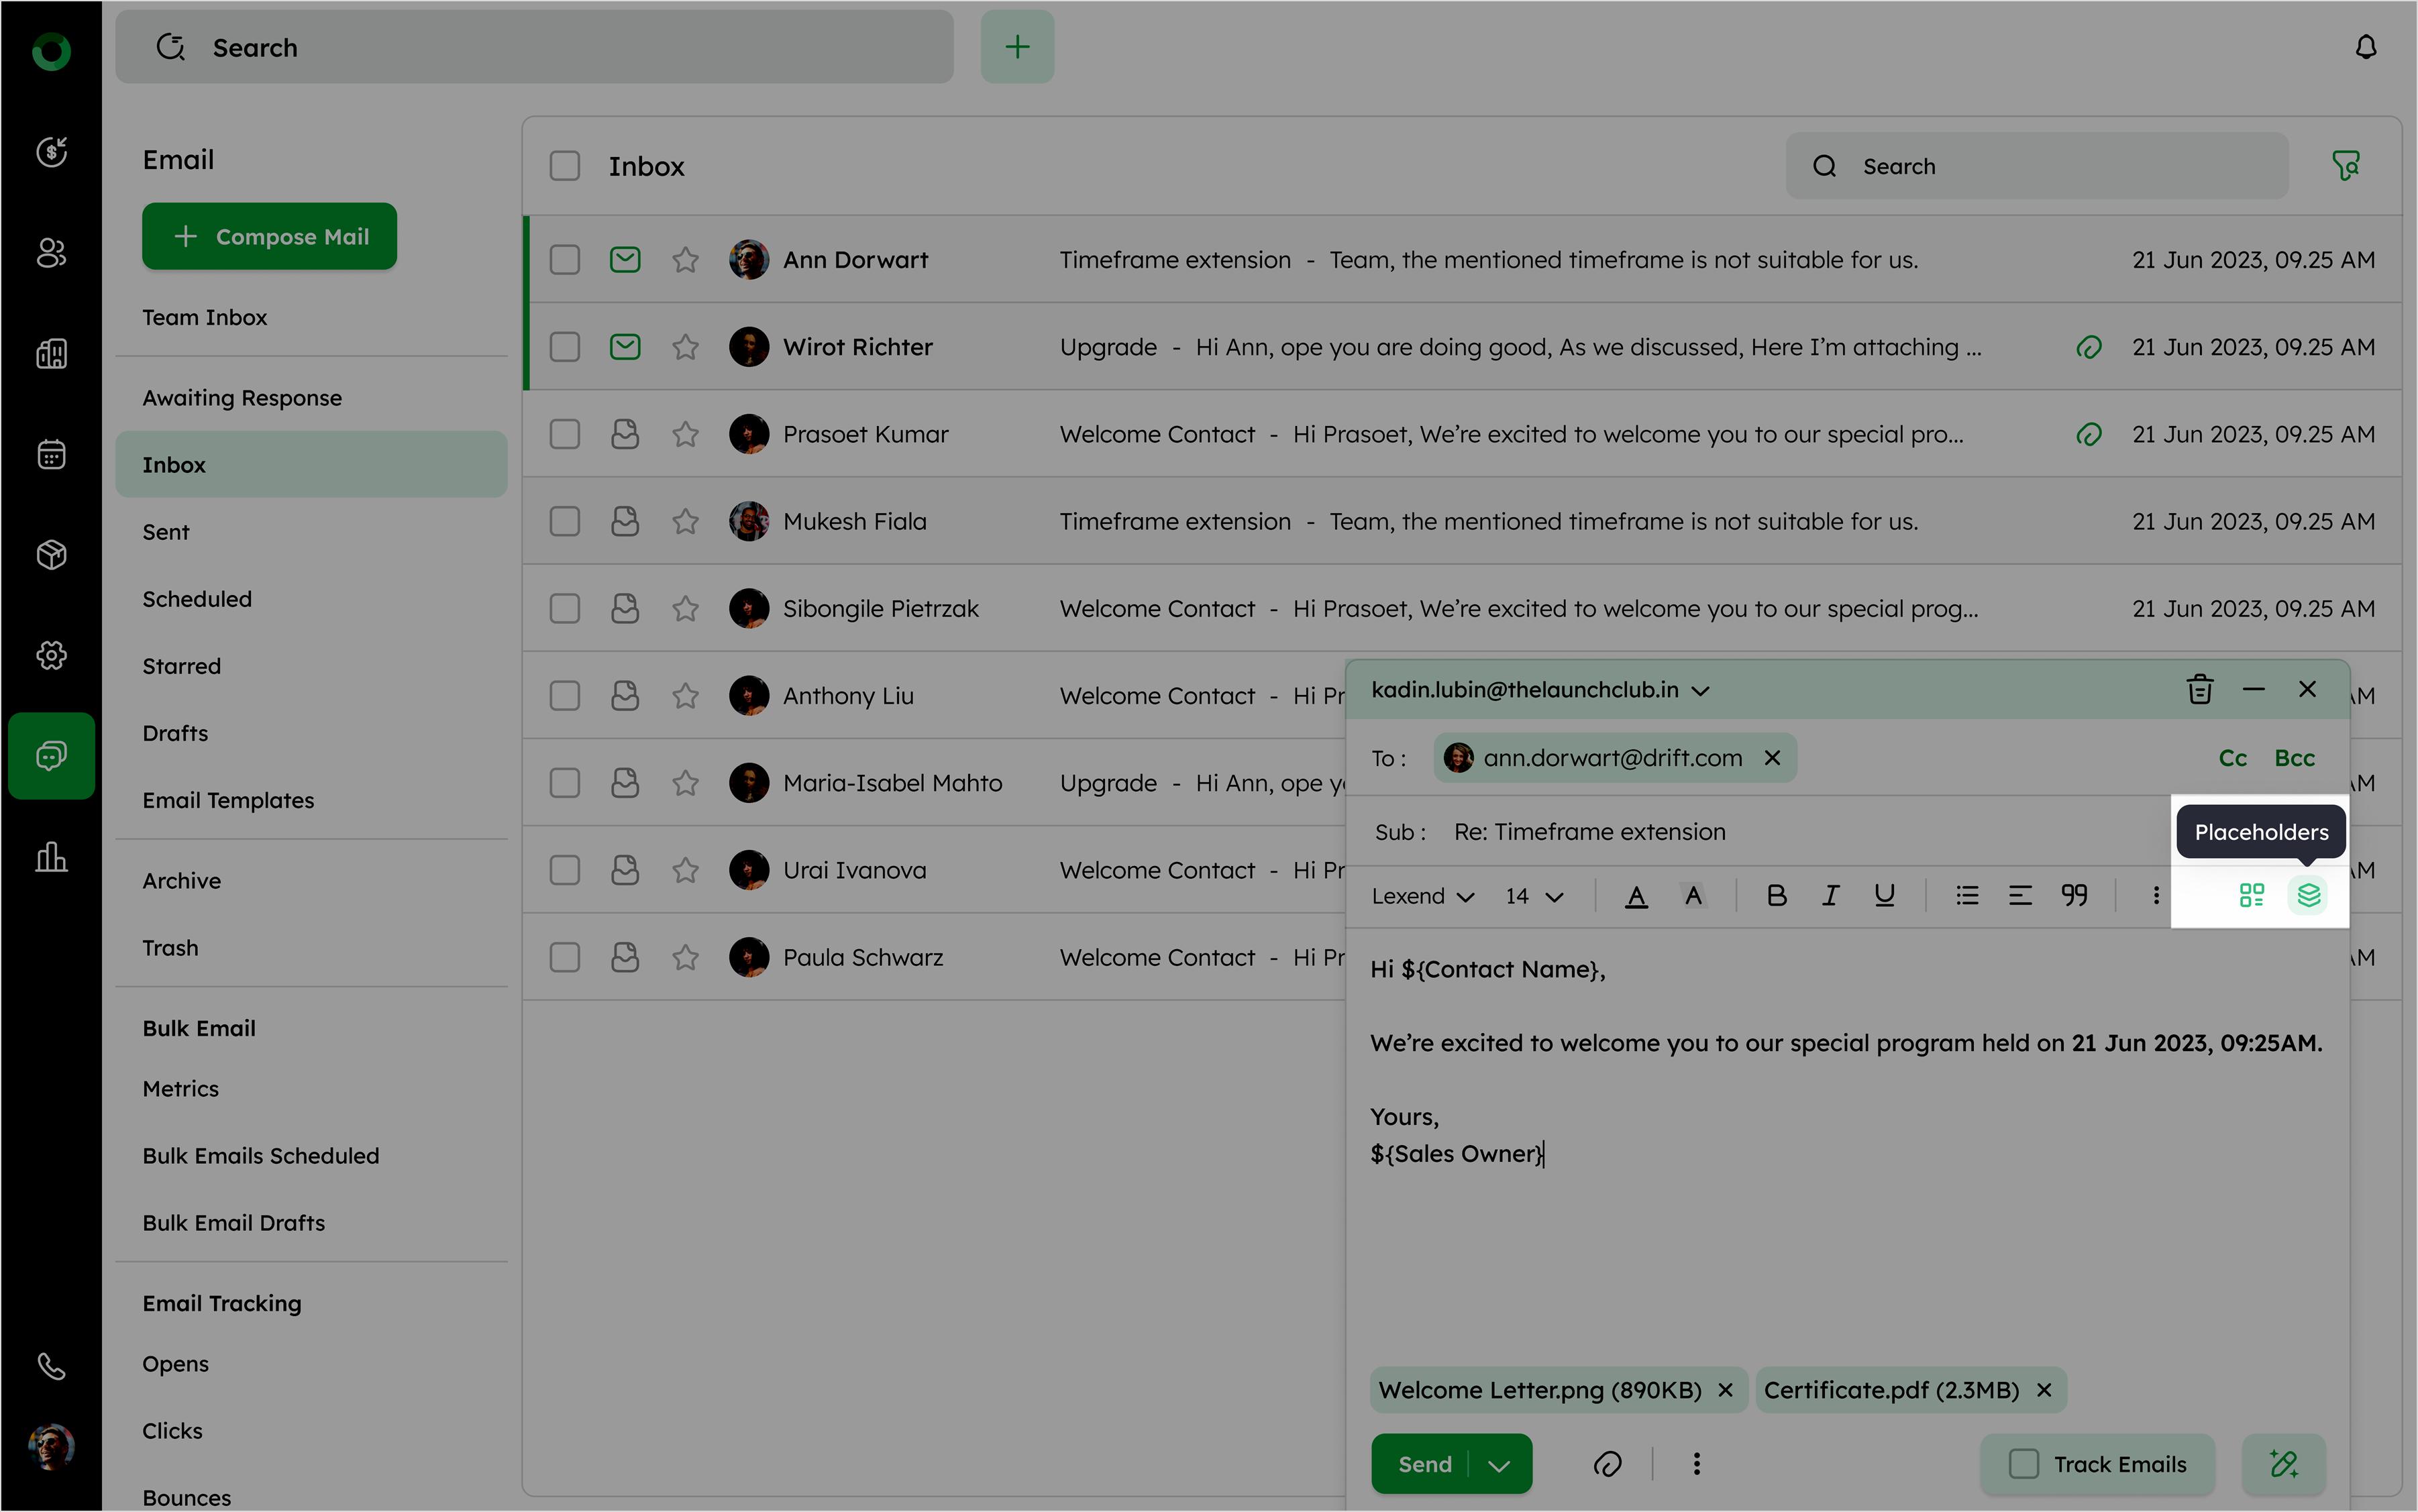Add Bcc recipients
The image size is (2418, 1512).
pos(2294,758)
